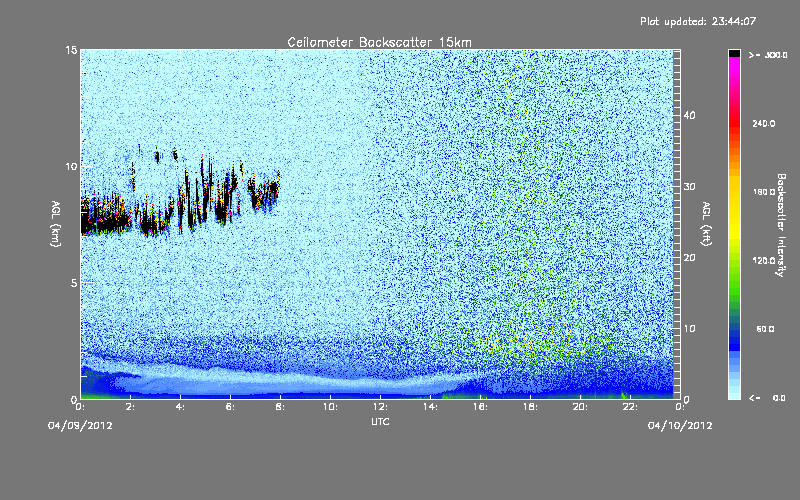Click the '6:' hour tick label

[x=231, y=407]
